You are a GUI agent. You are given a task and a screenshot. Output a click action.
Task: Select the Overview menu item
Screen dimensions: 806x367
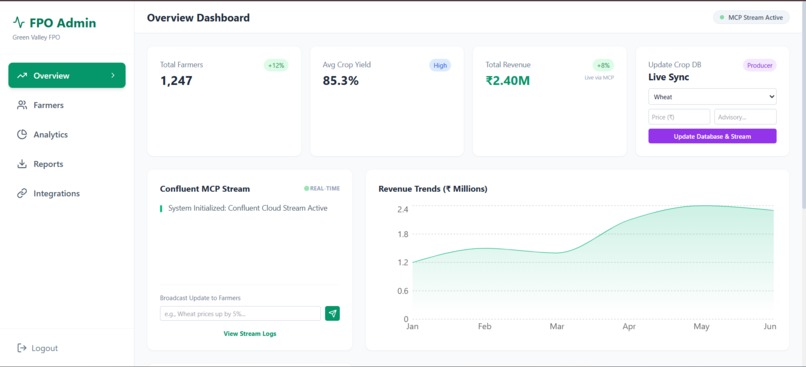coord(67,76)
